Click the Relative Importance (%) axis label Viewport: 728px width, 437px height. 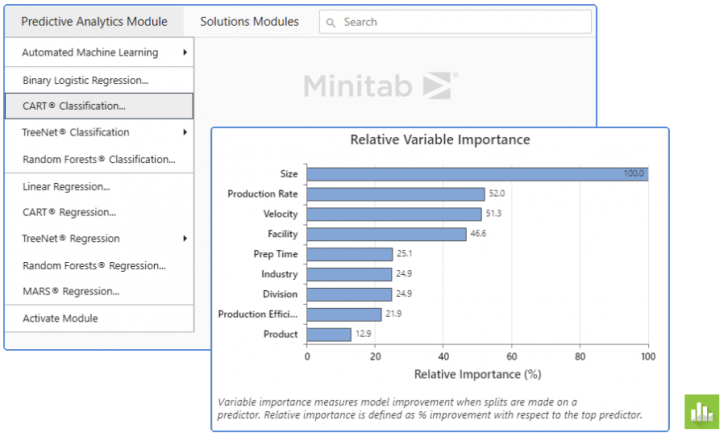coord(478,374)
